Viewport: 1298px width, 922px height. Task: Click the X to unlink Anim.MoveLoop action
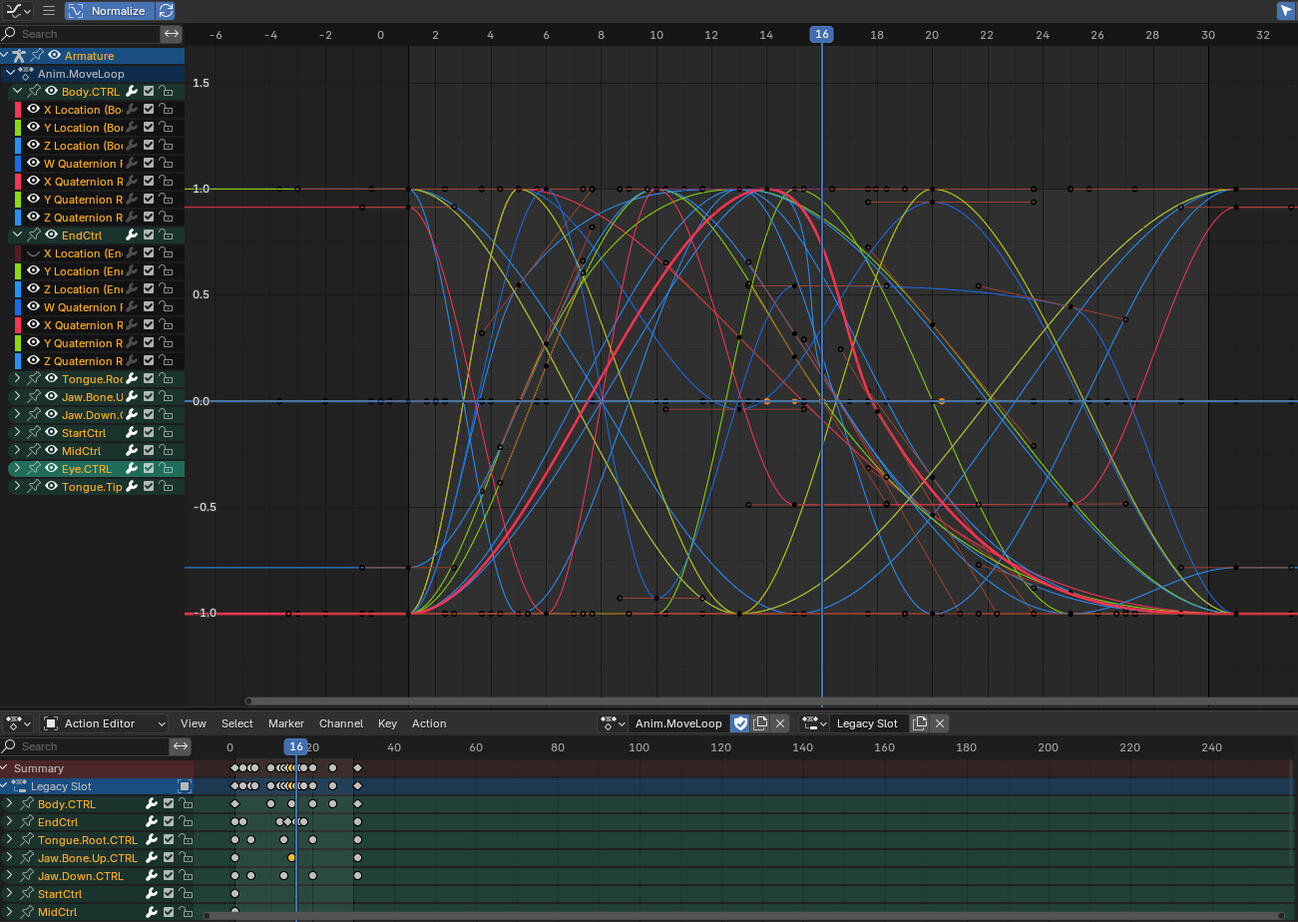780,723
